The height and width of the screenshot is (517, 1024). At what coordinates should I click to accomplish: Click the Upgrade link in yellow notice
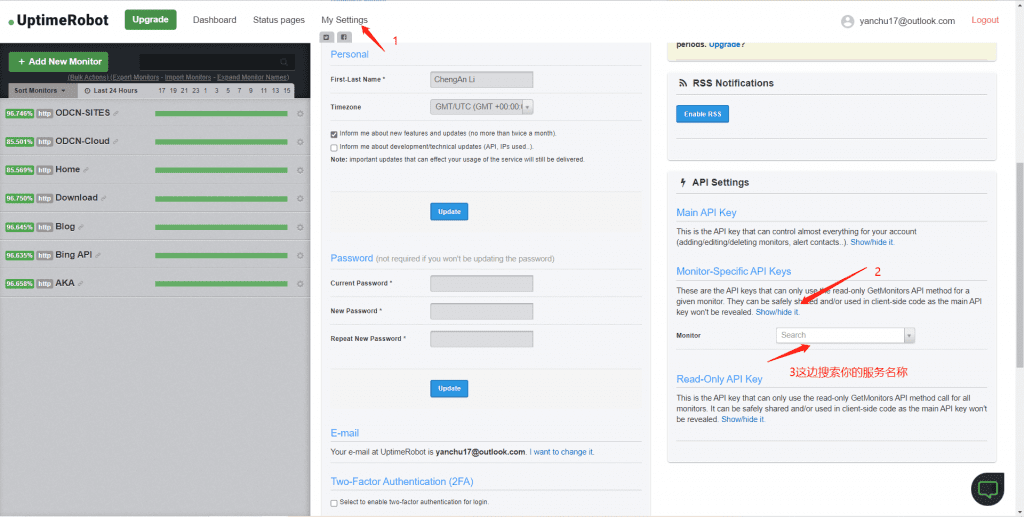pyautogui.click(x=724, y=44)
